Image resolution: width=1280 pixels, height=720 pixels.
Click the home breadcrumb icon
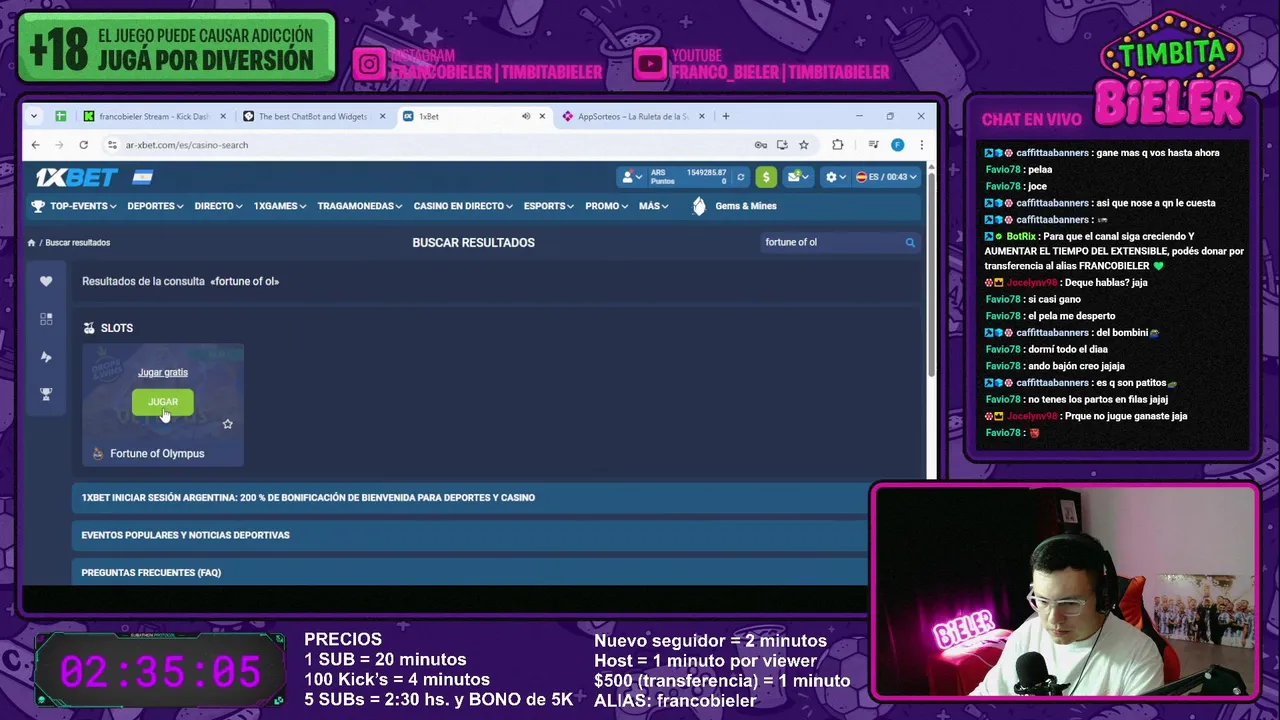[31, 242]
